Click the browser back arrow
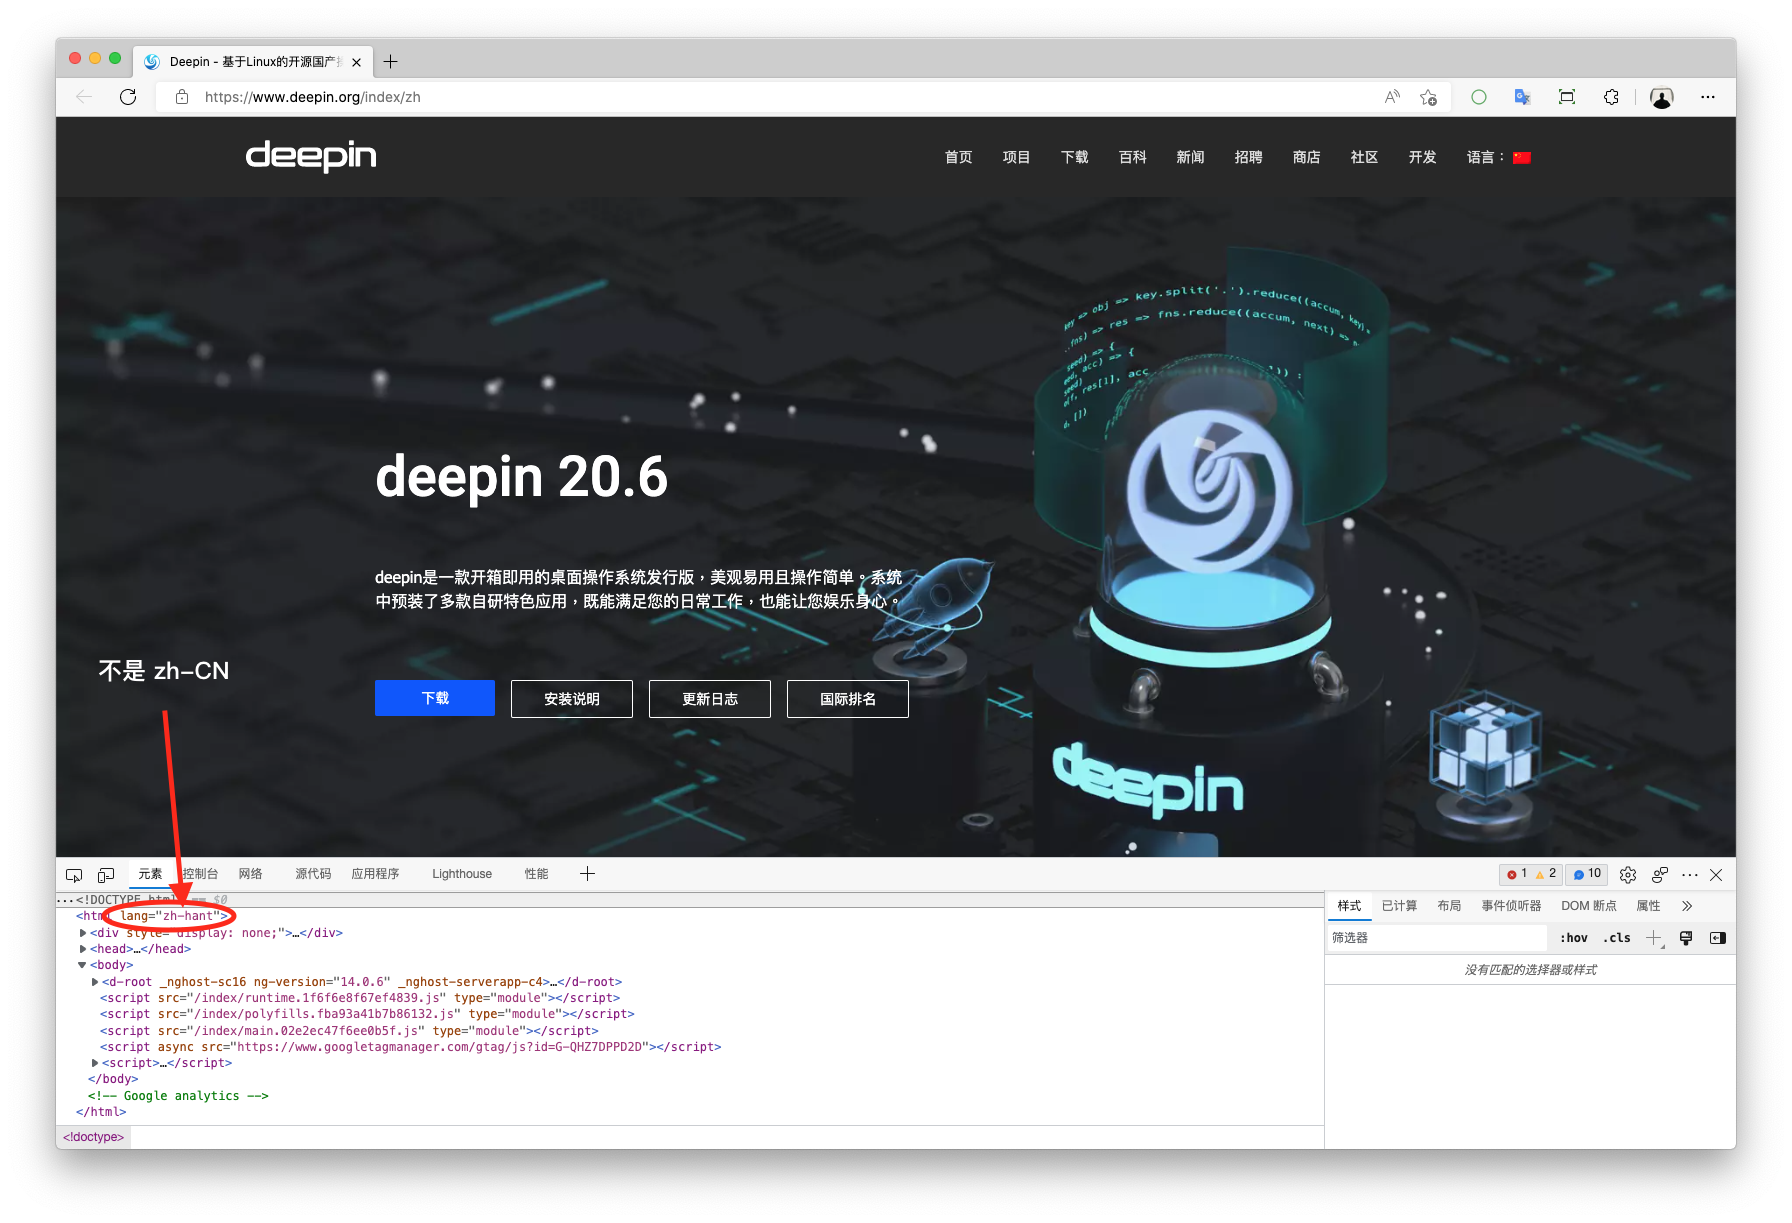The height and width of the screenshot is (1223, 1792). (x=84, y=97)
